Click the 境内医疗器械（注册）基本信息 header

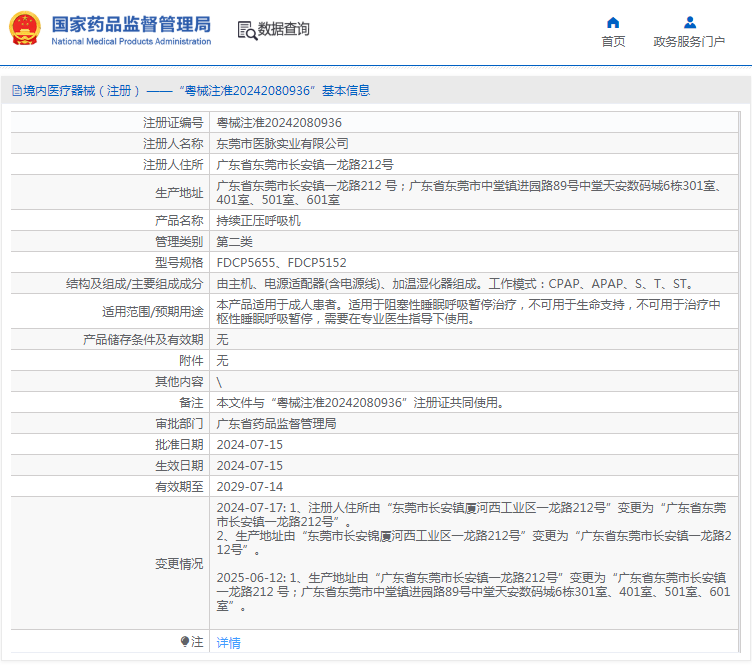(x=191, y=91)
